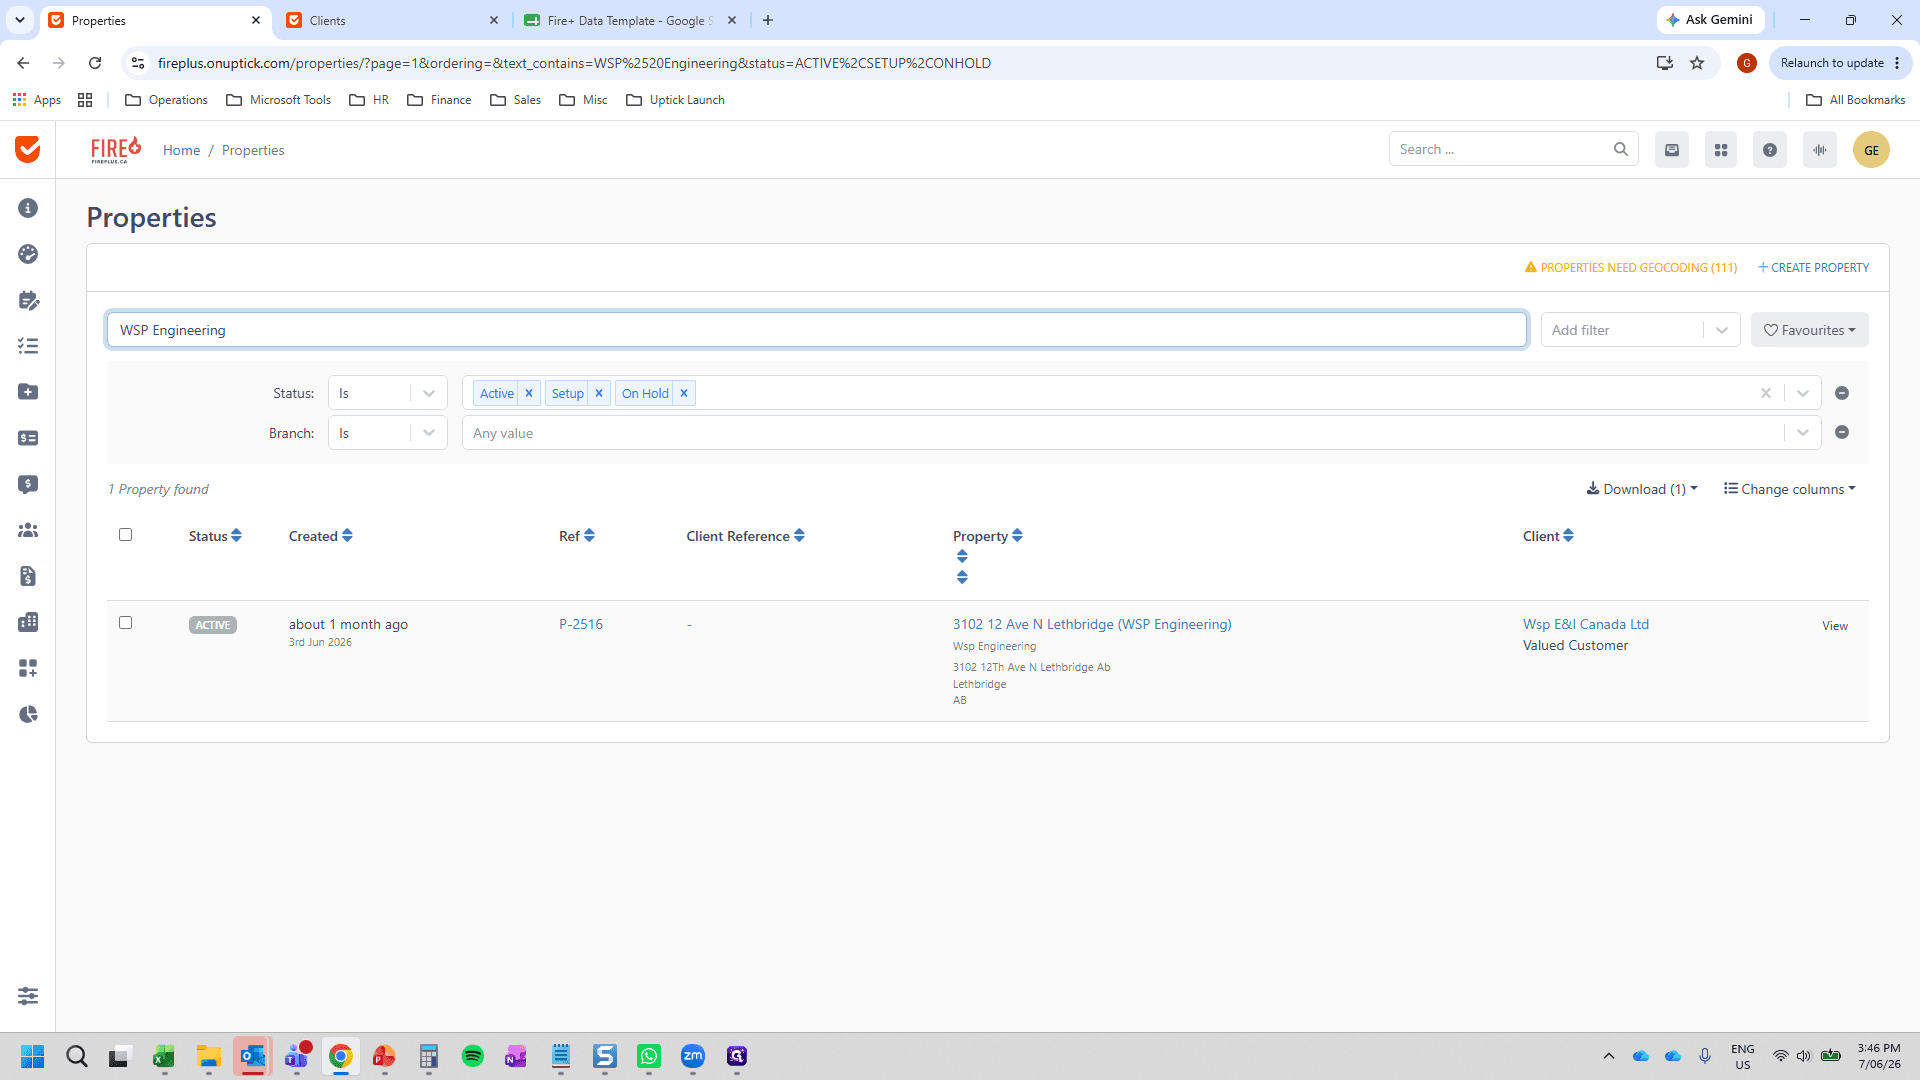Sort by Created column arrows

point(347,536)
